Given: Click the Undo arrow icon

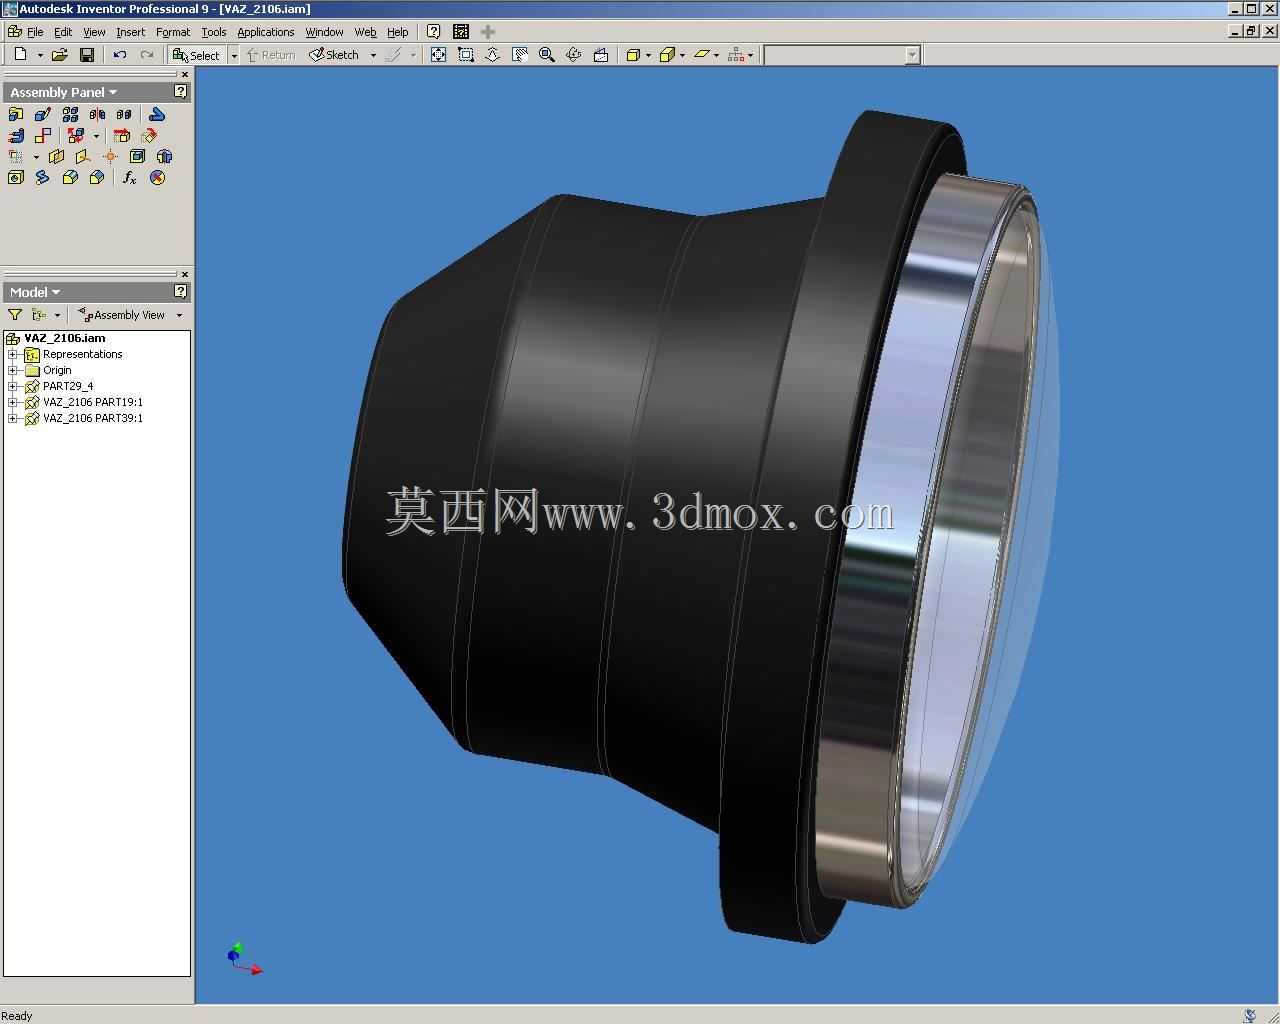Looking at the screenshot, I should [120, 55].
